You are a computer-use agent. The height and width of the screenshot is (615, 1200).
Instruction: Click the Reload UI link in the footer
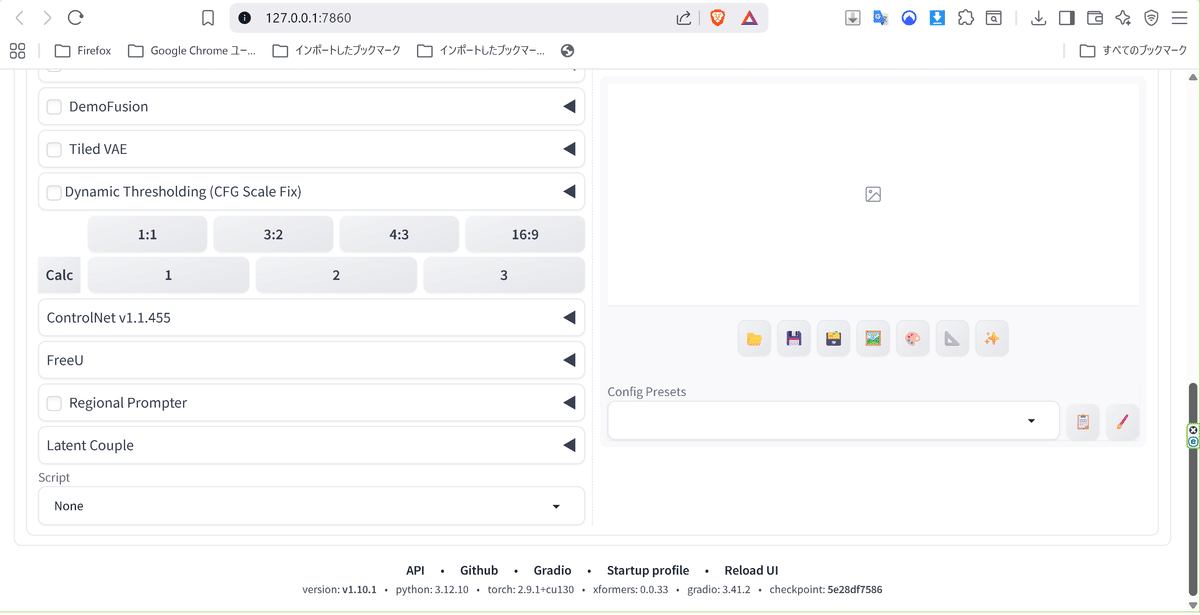[x=751, y=570]
